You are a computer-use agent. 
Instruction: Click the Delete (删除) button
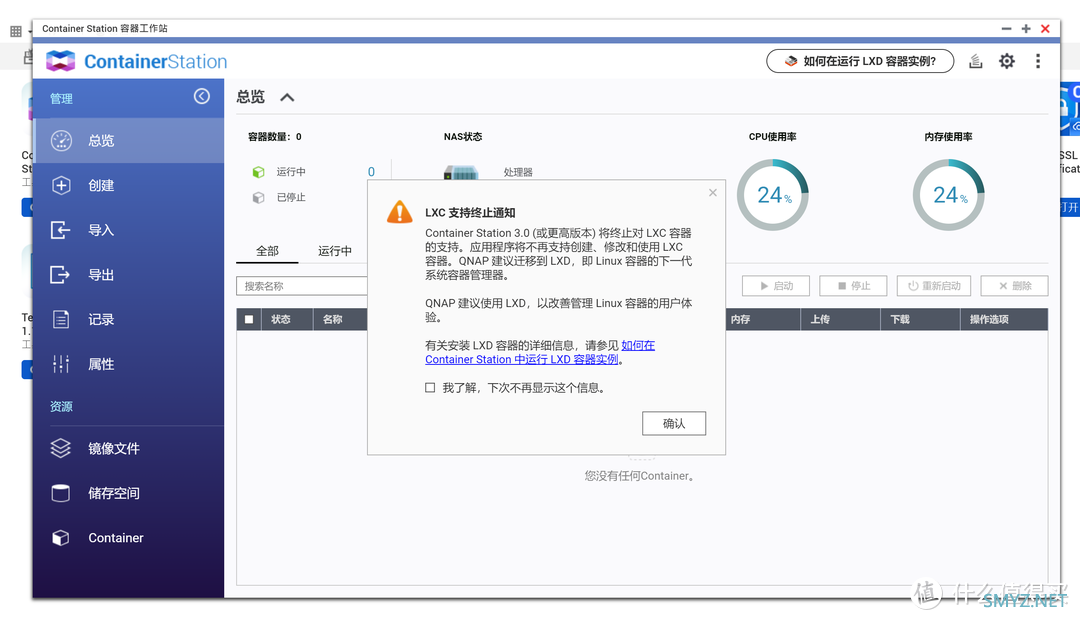click(1015, 286)
